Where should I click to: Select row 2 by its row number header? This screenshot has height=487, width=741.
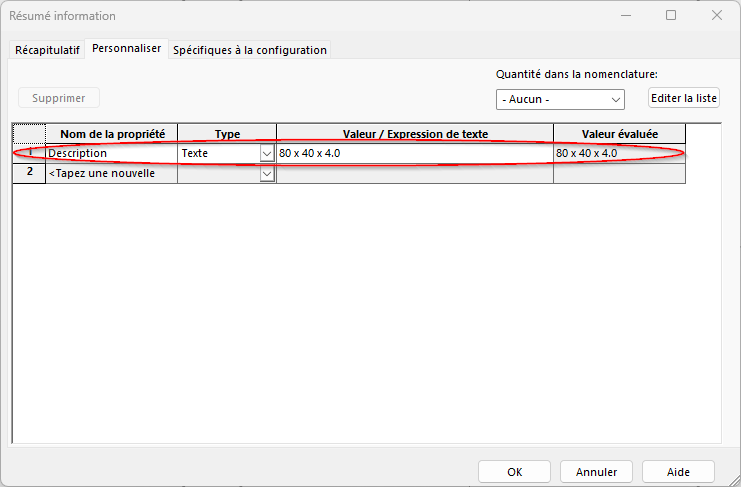pos(29,173)
